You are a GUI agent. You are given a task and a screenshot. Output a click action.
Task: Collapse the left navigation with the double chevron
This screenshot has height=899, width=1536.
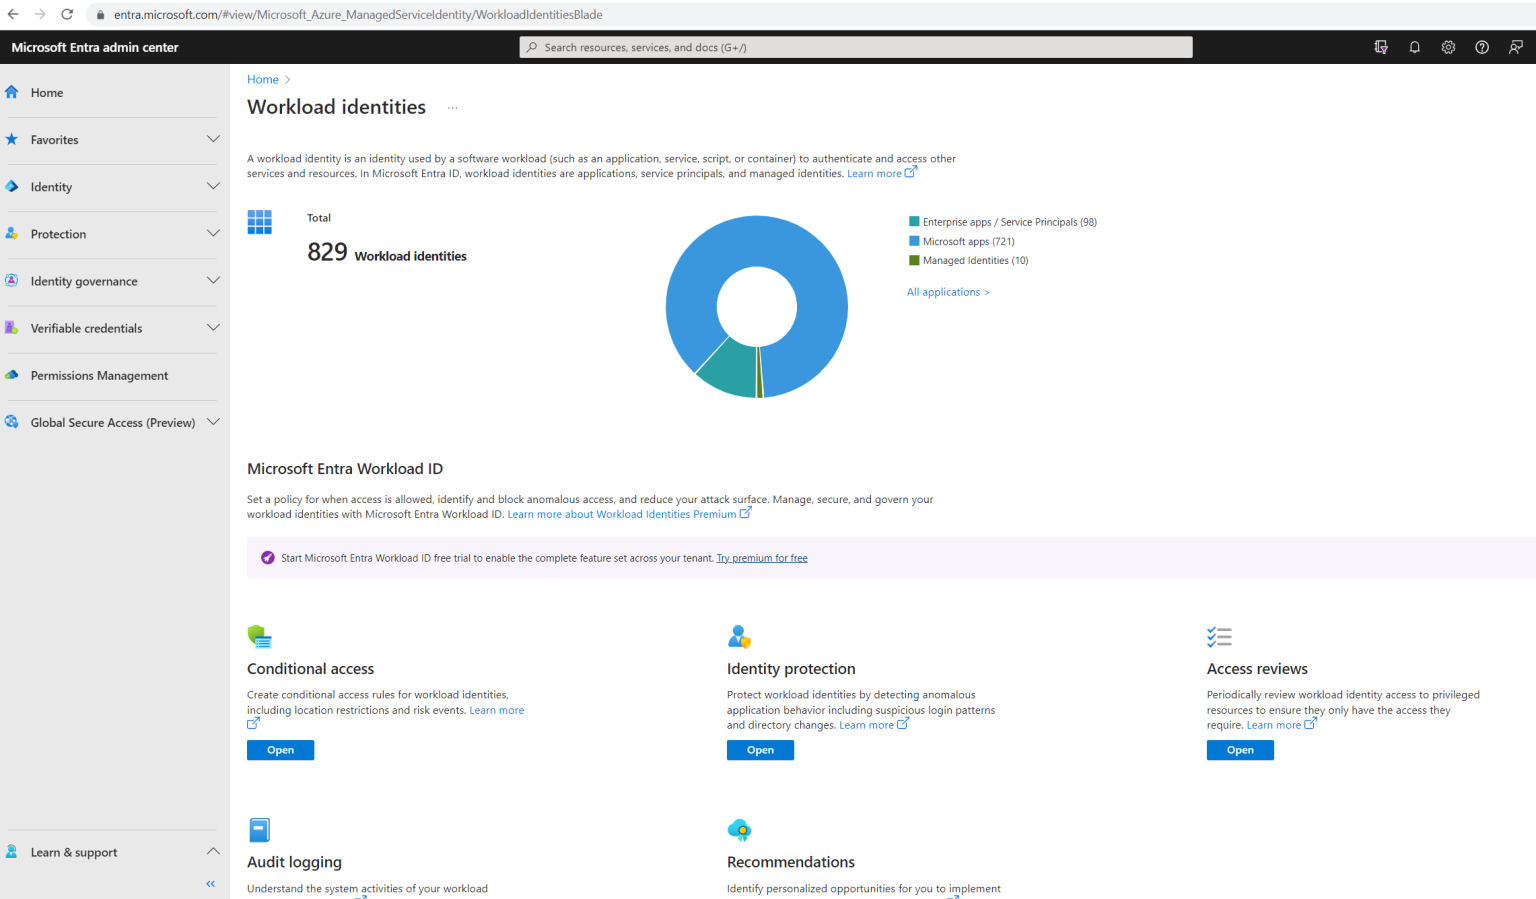tap(210, 883)
